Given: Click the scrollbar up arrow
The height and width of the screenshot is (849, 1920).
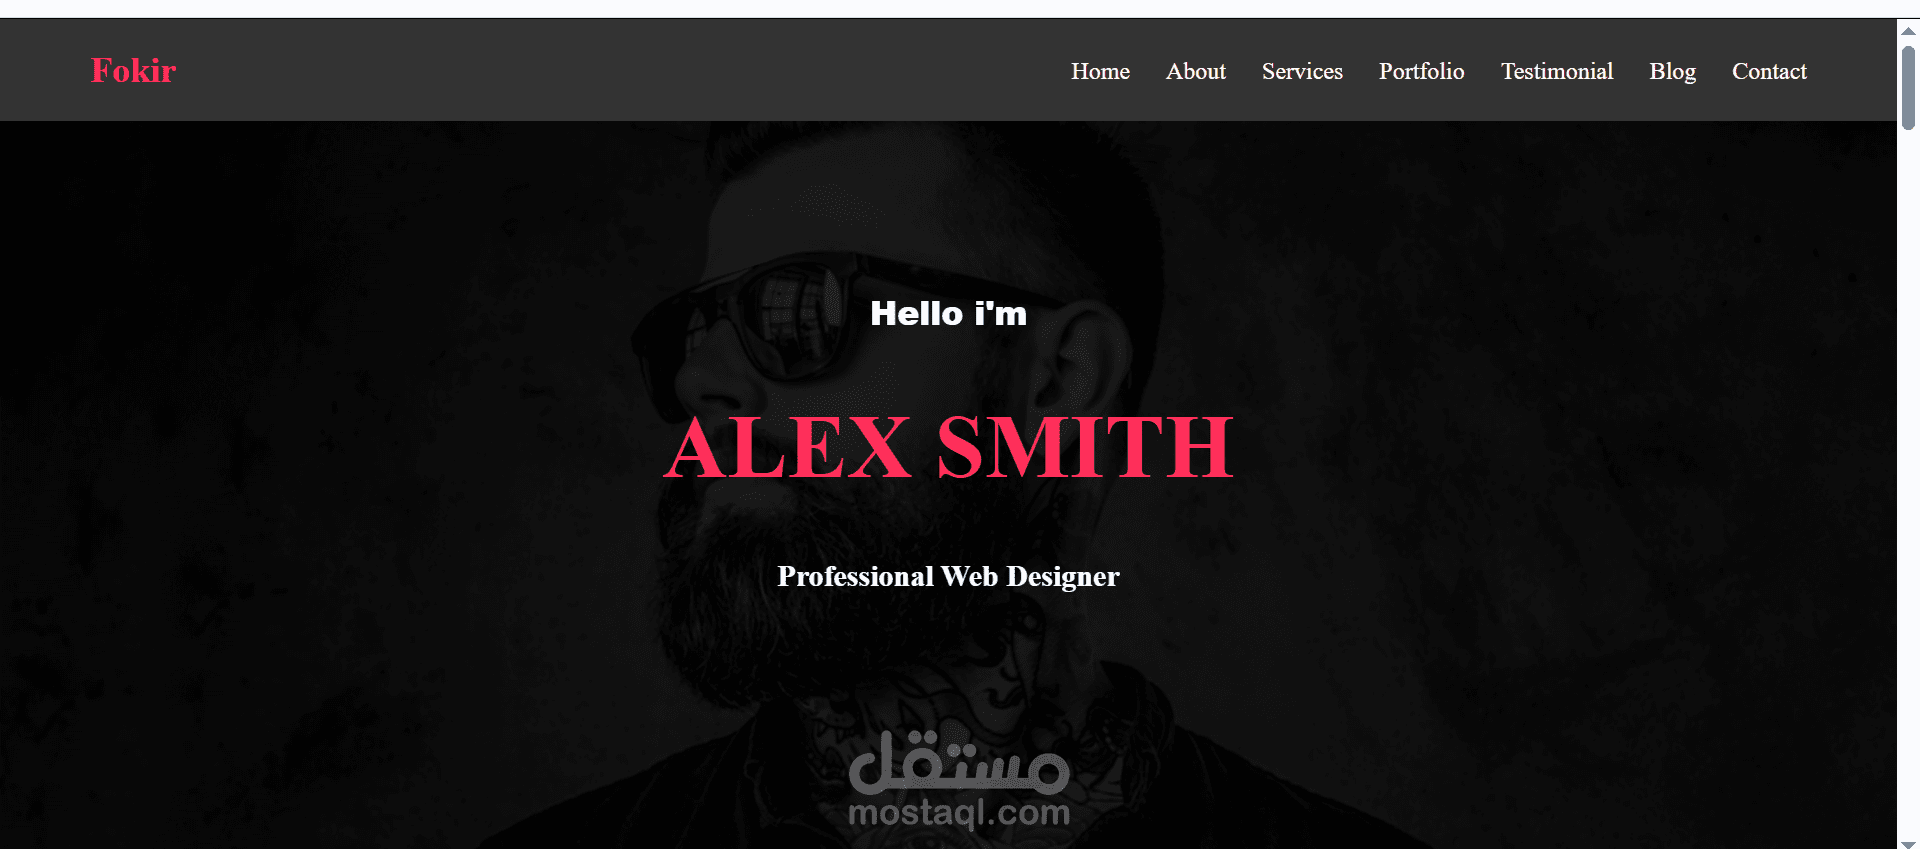Looking at the screenshot, I should click(x=1908, y=30).
